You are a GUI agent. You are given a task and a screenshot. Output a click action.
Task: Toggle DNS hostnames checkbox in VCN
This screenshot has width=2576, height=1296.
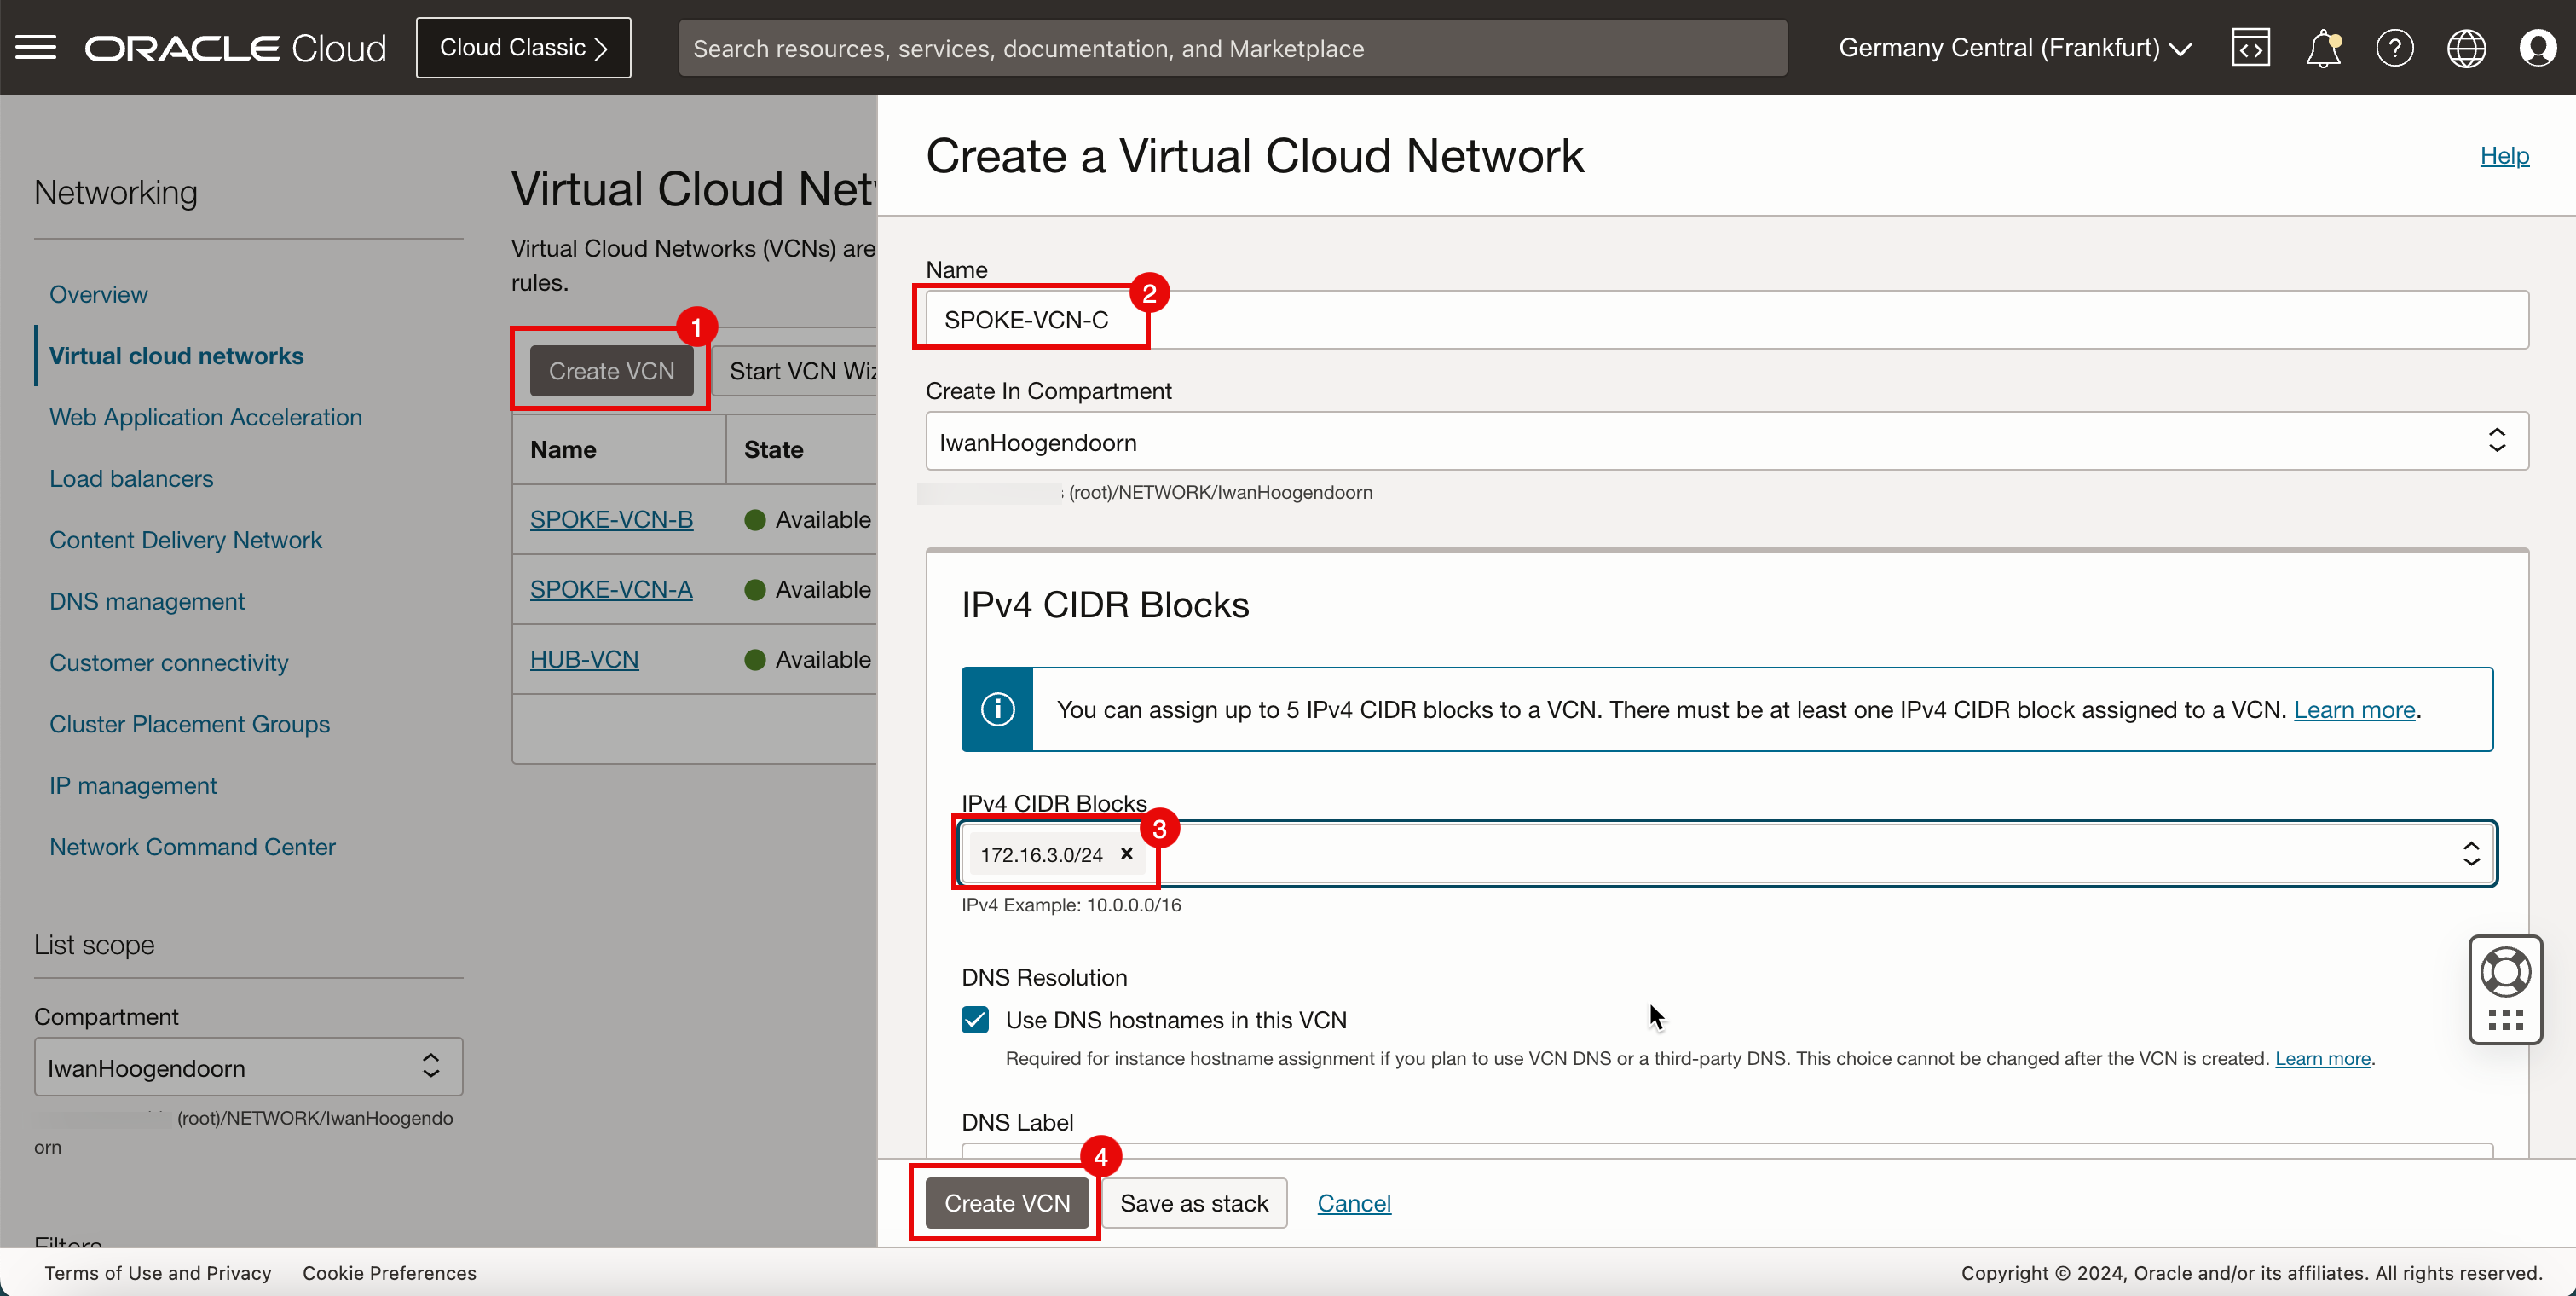977,1020
